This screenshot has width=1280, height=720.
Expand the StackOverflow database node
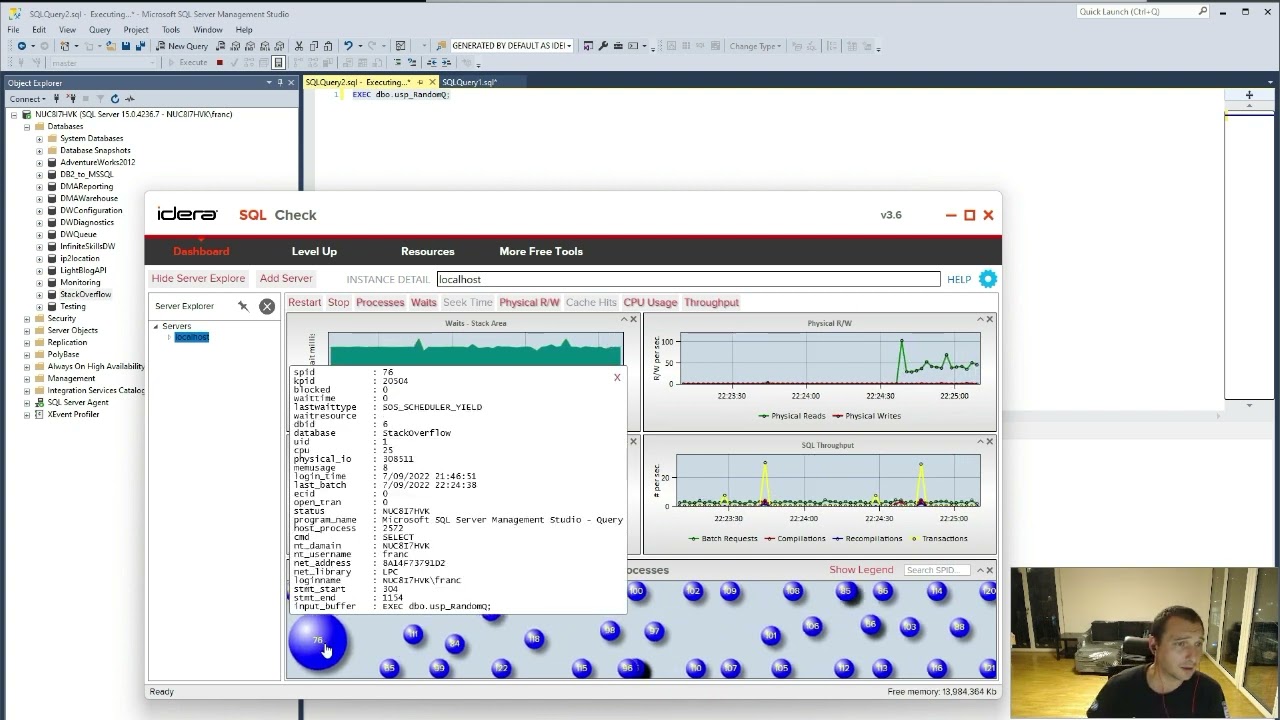coord(39,294)
